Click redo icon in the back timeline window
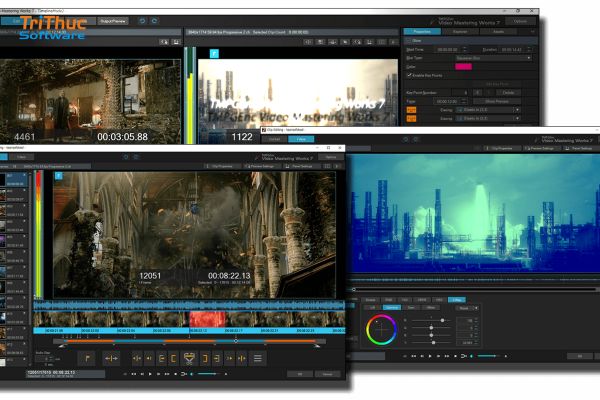The image size is (600, 400). 154,21
